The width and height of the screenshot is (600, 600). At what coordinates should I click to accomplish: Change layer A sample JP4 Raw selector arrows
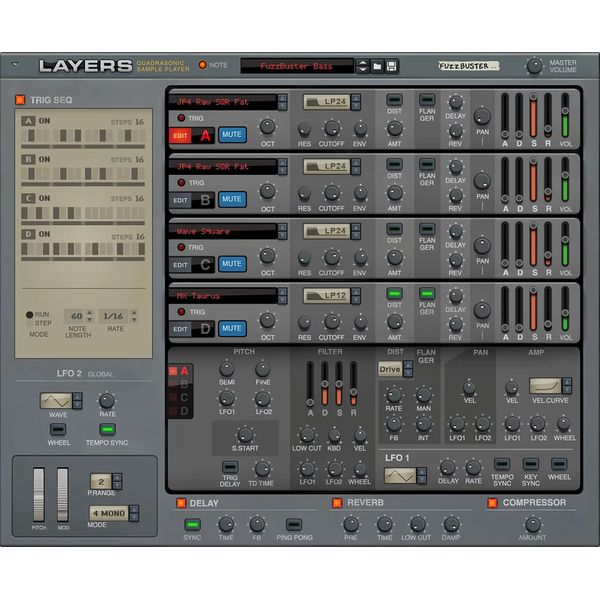282,102
